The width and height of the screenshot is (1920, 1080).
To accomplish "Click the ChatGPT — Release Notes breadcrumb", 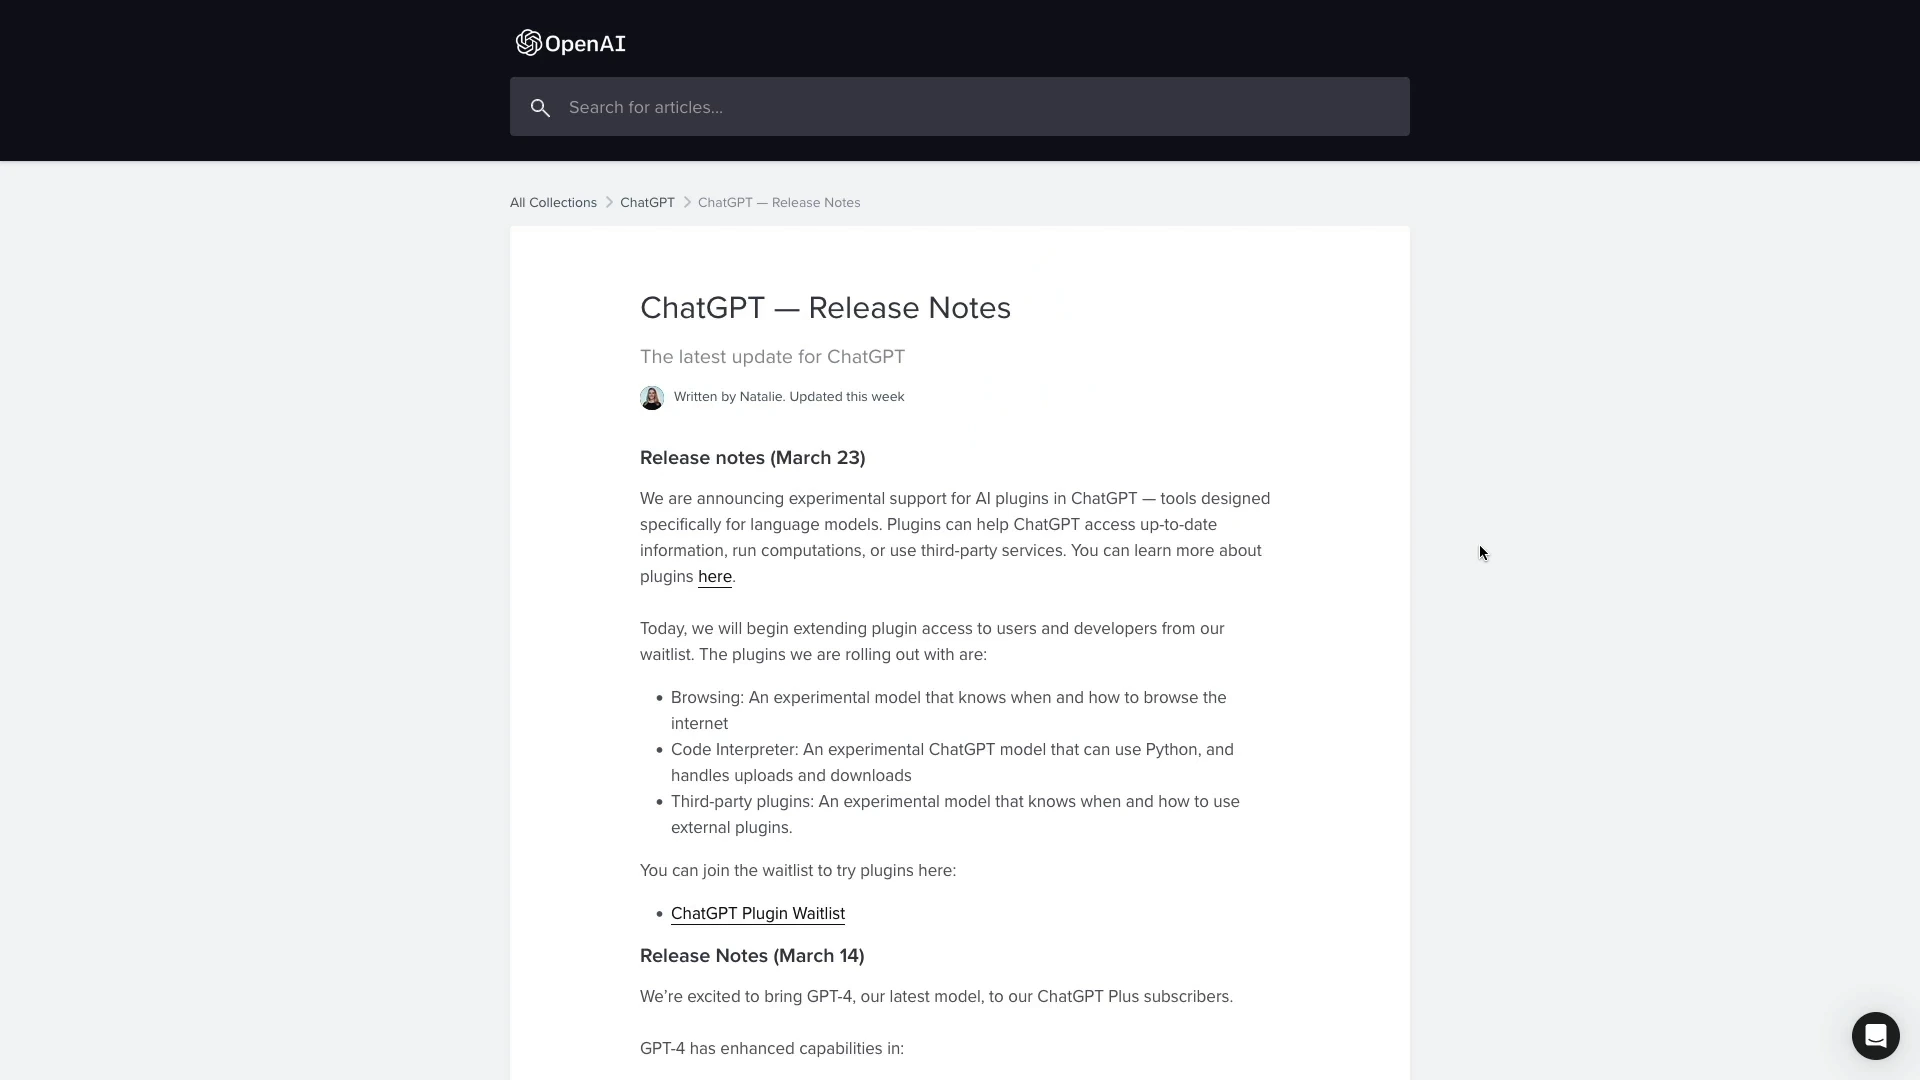I will pos(779,203).
